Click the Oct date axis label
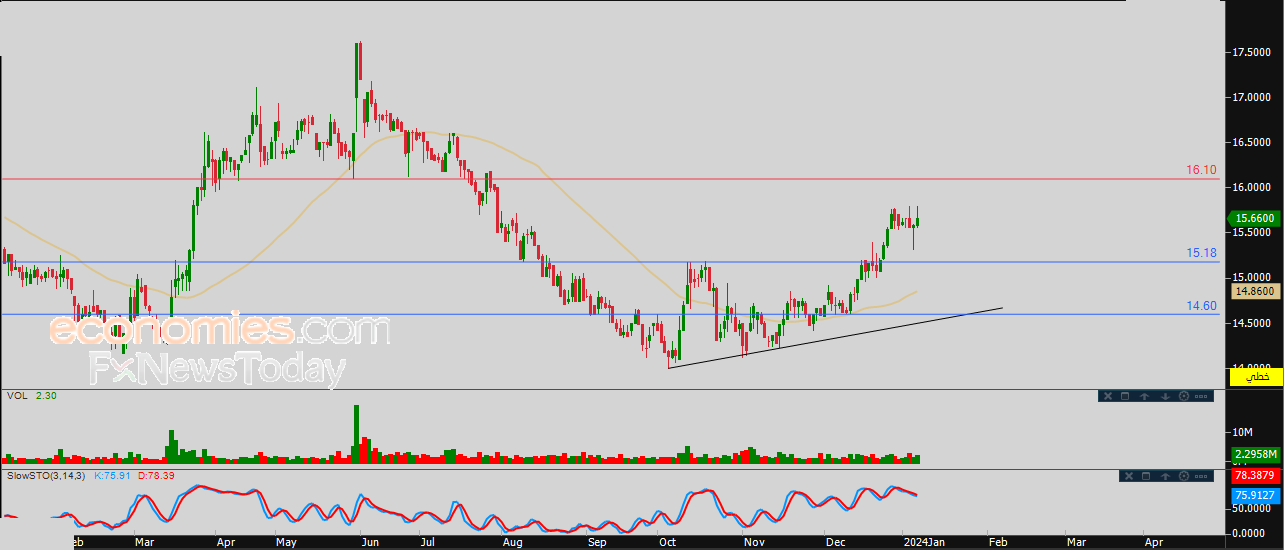 pos(667,541)
